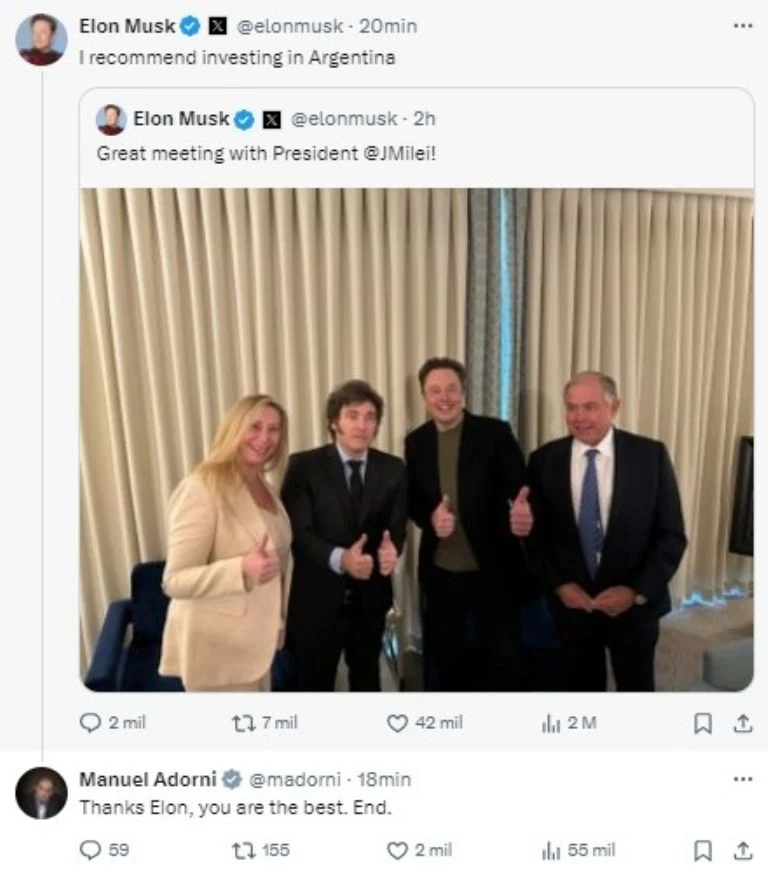768x879 pixels.
Task: Bookmark Manuel Adorni's reply
Action: point(703,850)
